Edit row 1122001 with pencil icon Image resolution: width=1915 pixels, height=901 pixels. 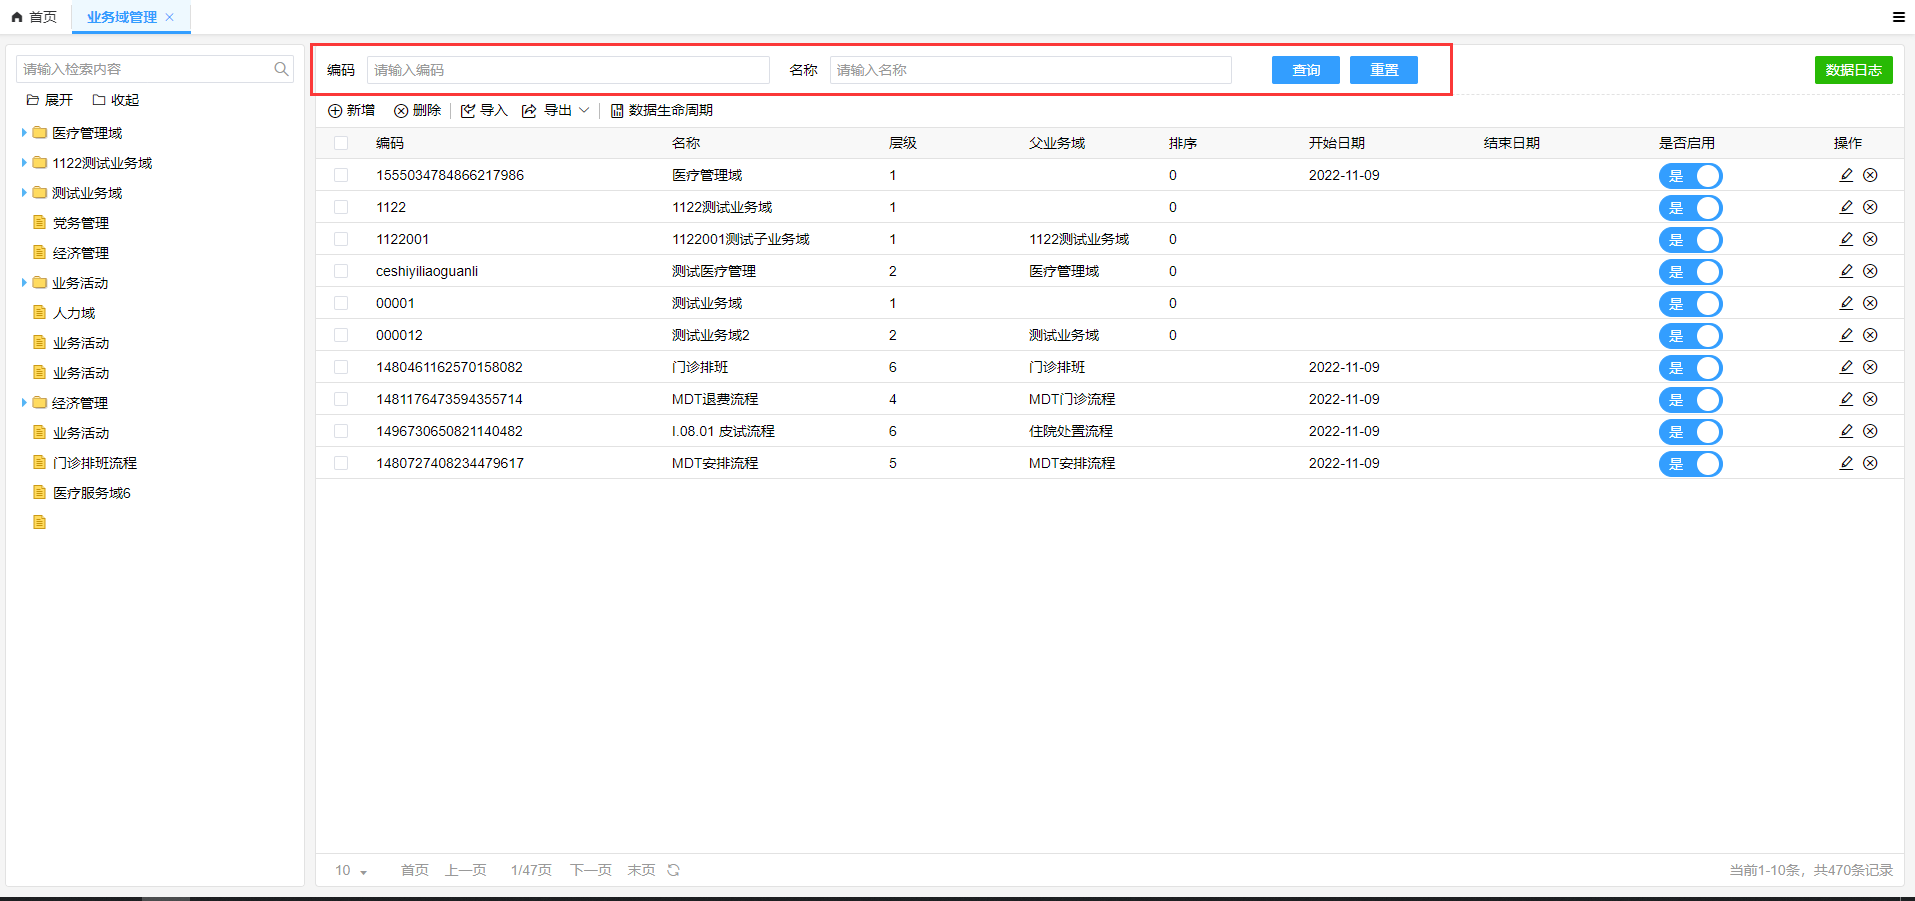click(x=1846, y=239)
